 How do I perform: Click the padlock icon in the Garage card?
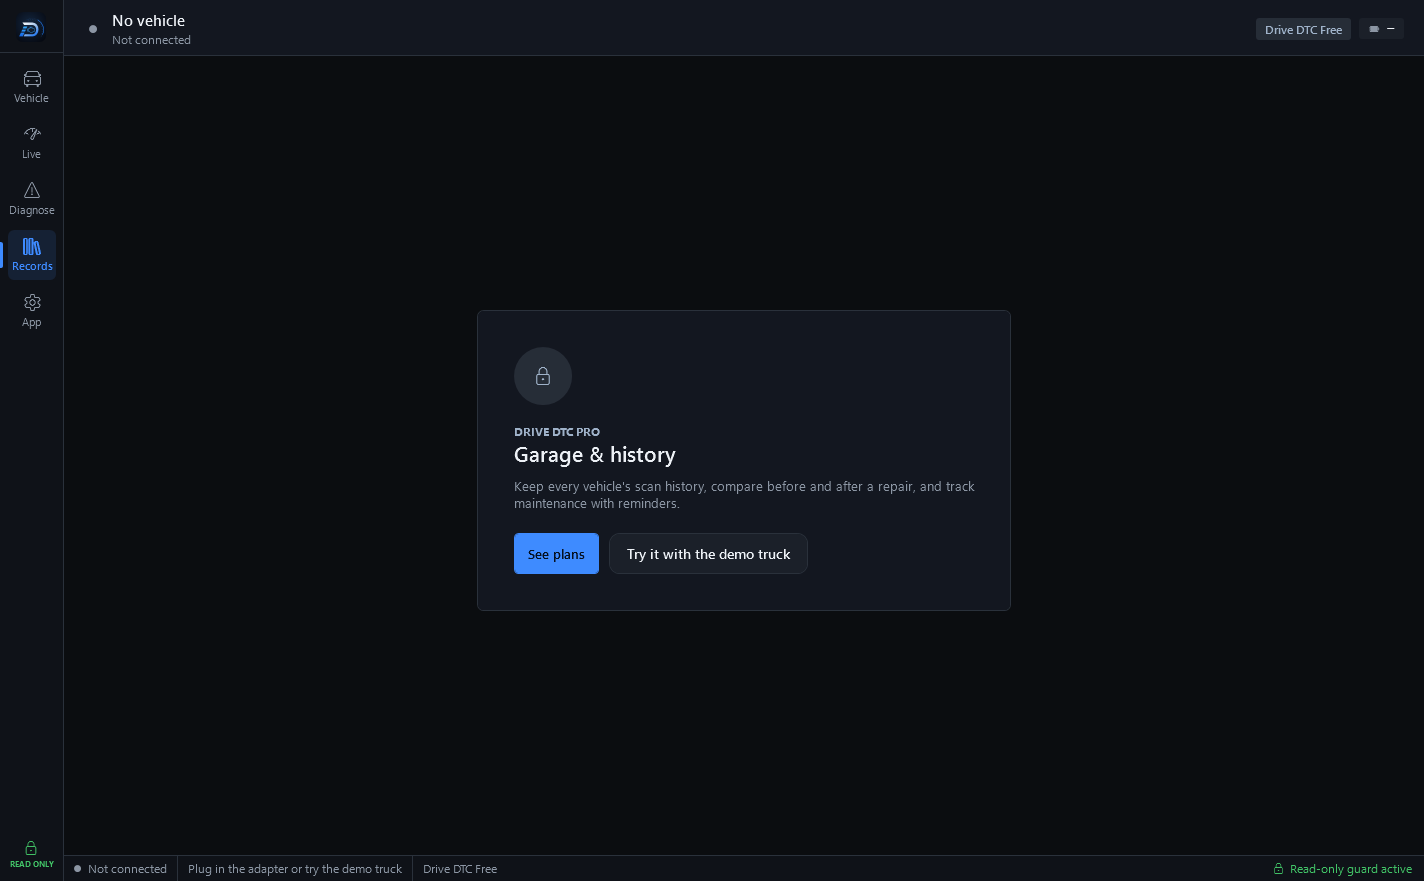(x=543, y=376)
